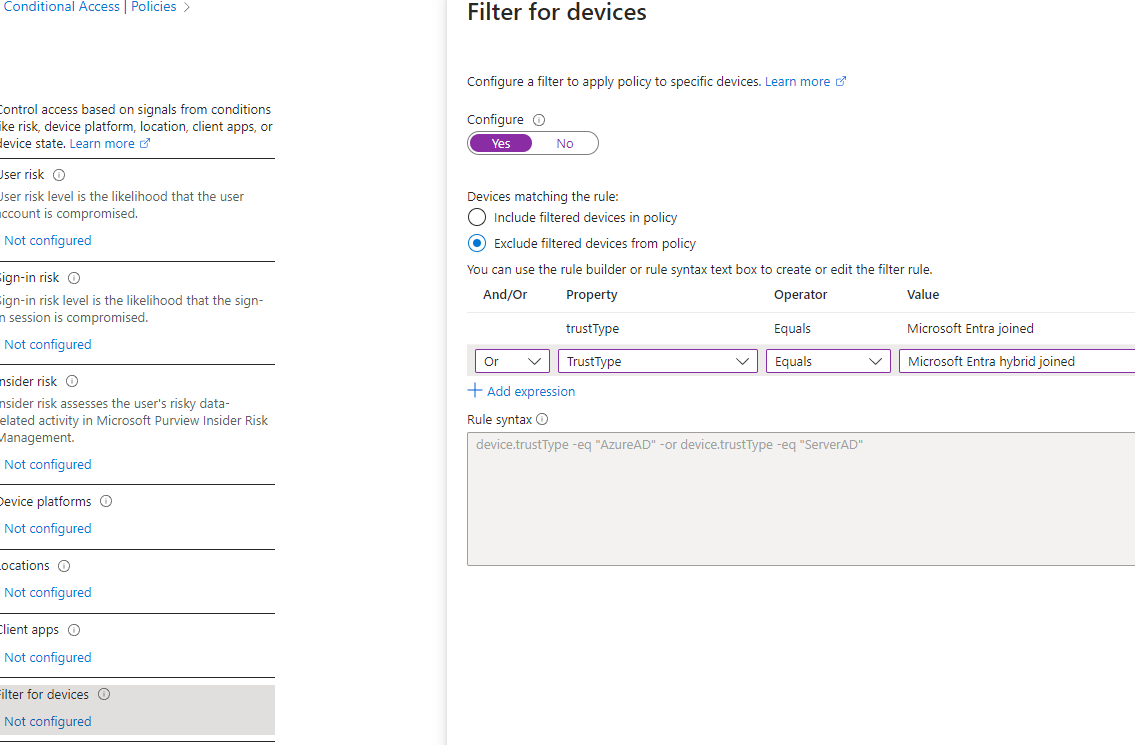Click the Value column header

pyautogui.click(x=923, y=295)
